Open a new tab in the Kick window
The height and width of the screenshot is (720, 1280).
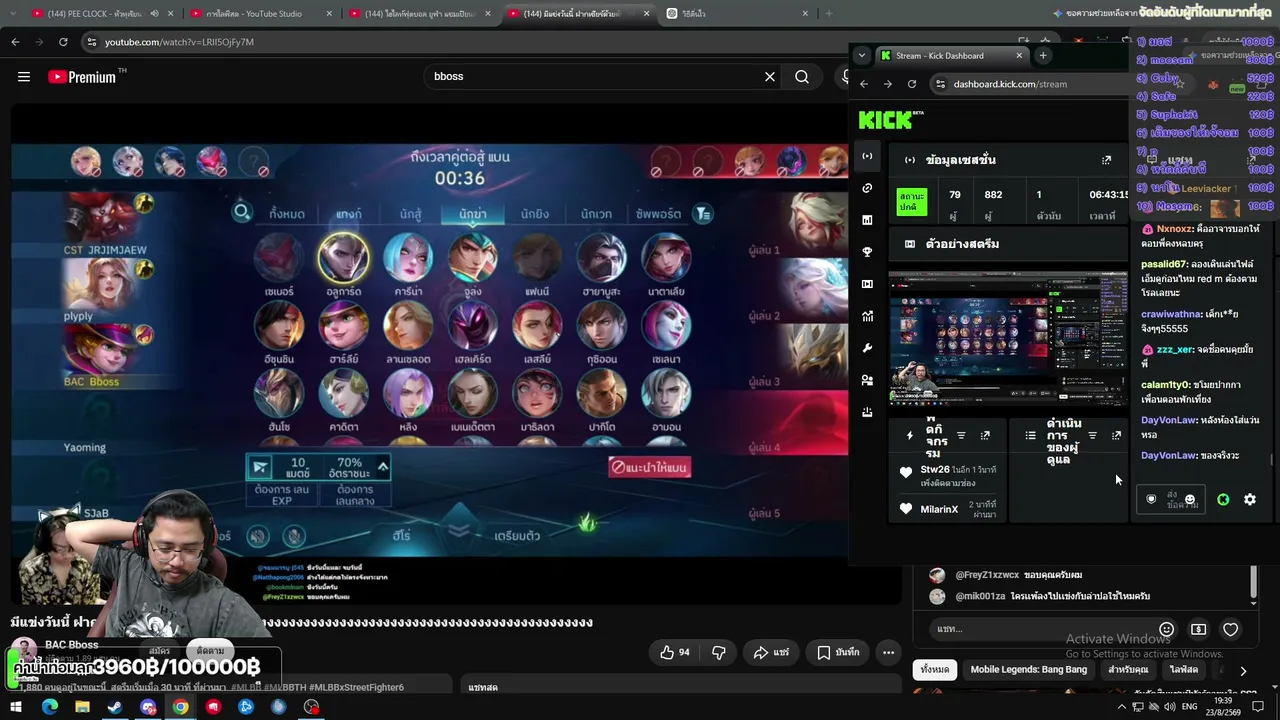[1042, 56]
